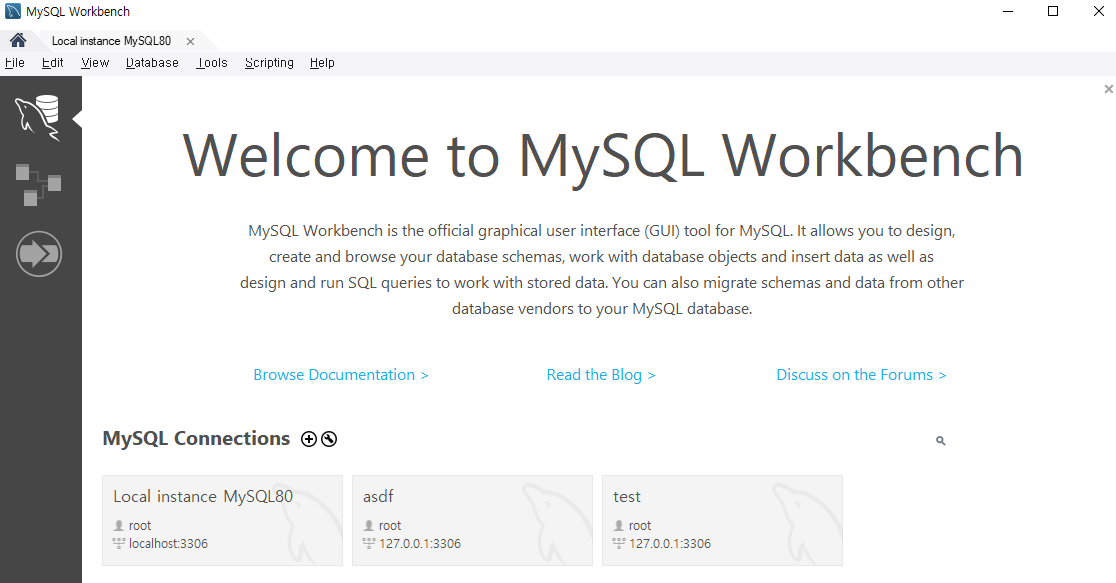Click the MySQL Connections heading
Viewport: 1116px width, 583px height.
tap(196, 438)
